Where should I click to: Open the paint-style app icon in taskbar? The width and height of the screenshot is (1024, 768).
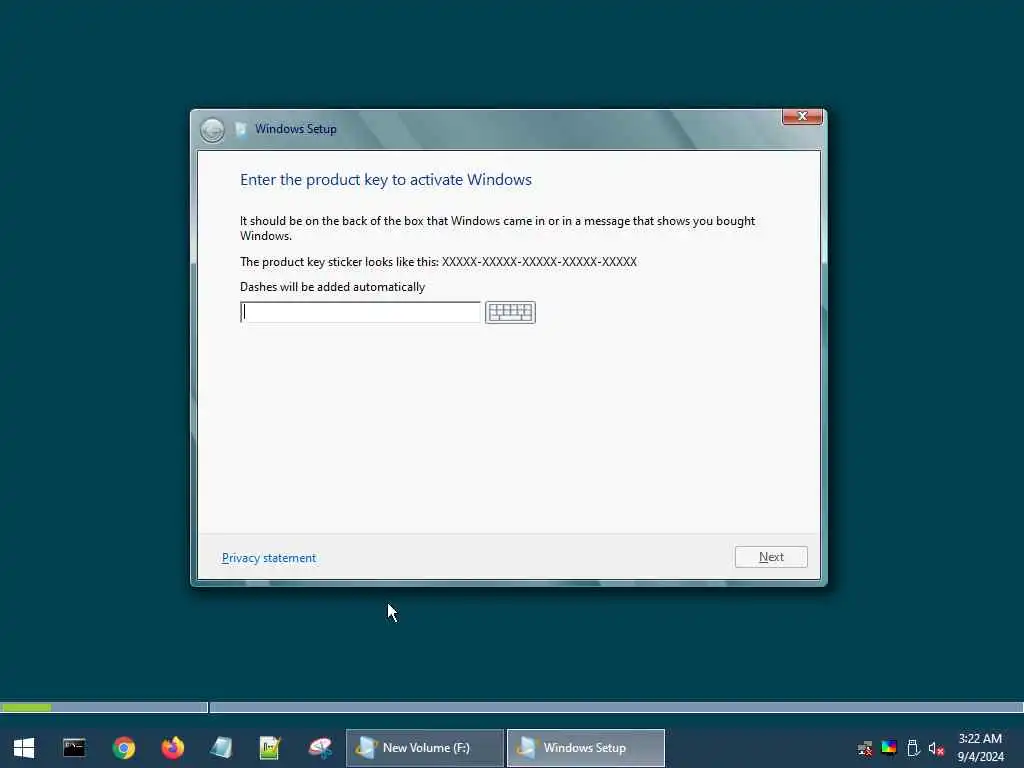pos(320,748)
